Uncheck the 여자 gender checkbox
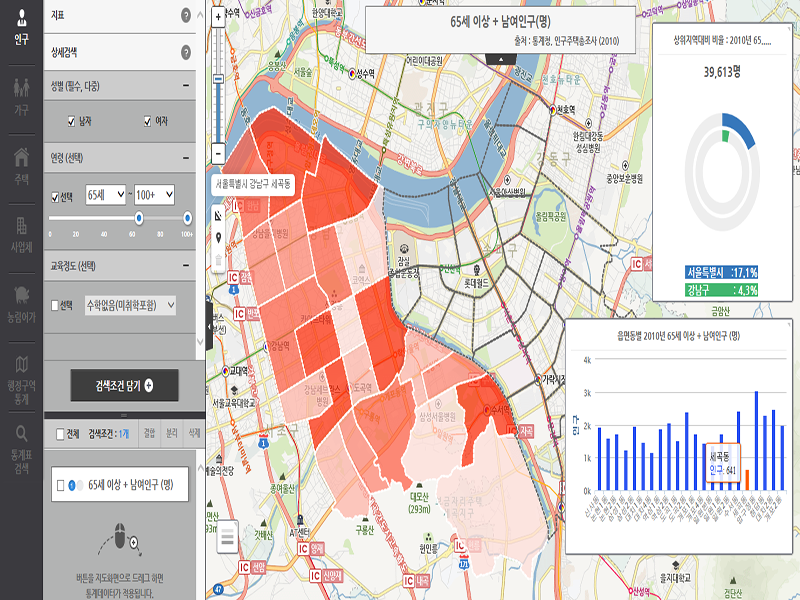The height and width of the screenshot is (600, 800). (148, 122)
